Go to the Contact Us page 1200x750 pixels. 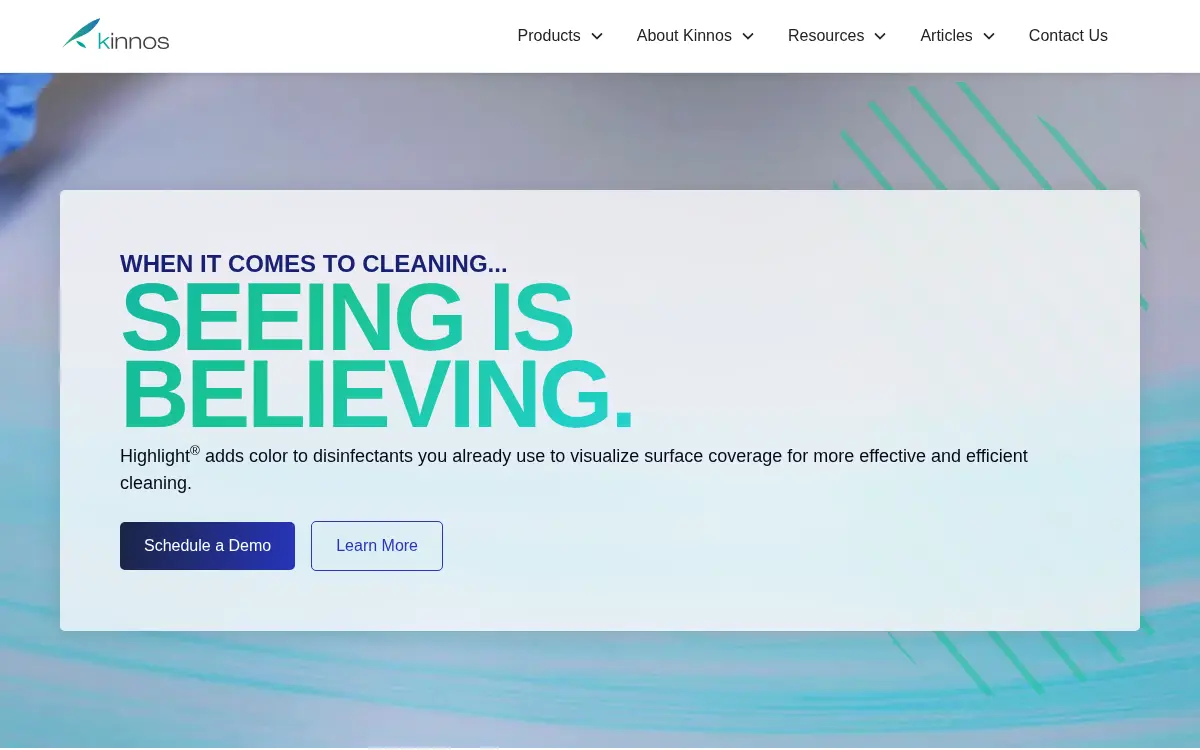1068,36
